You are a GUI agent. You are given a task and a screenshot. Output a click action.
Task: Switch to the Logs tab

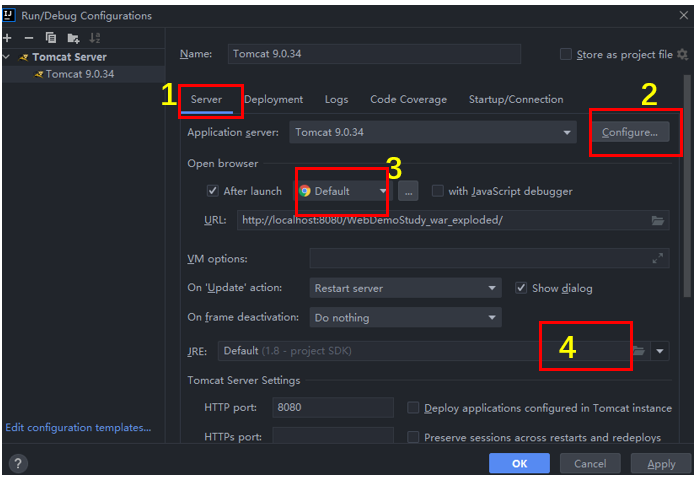pos(336,100)
